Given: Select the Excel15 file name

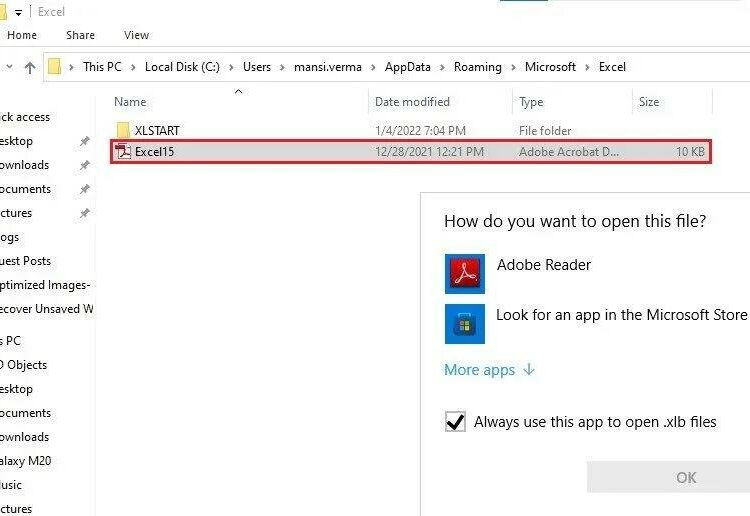Looking at the screenshot, I should (x=154, y=152).
